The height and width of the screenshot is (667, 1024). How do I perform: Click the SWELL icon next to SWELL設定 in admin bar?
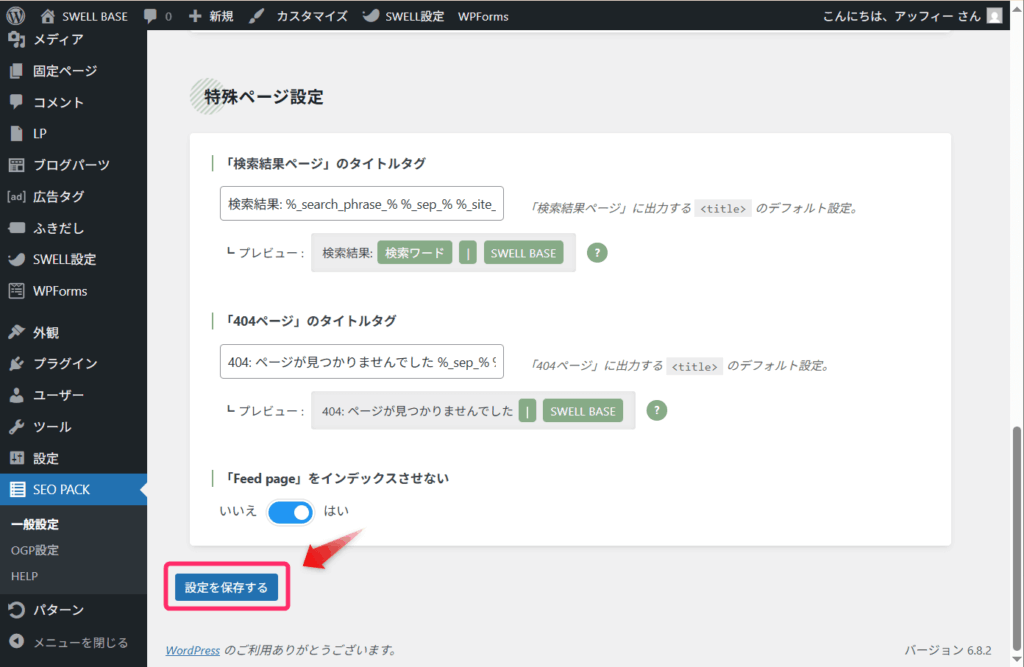pos(371,16)
